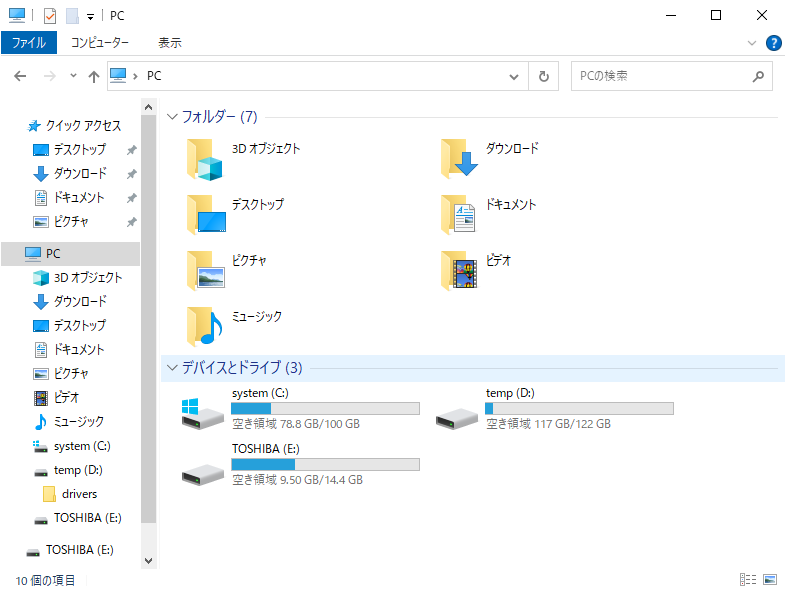
Task: Select pinned ドキュメント under Quick Access
Action: coord(69,198)
